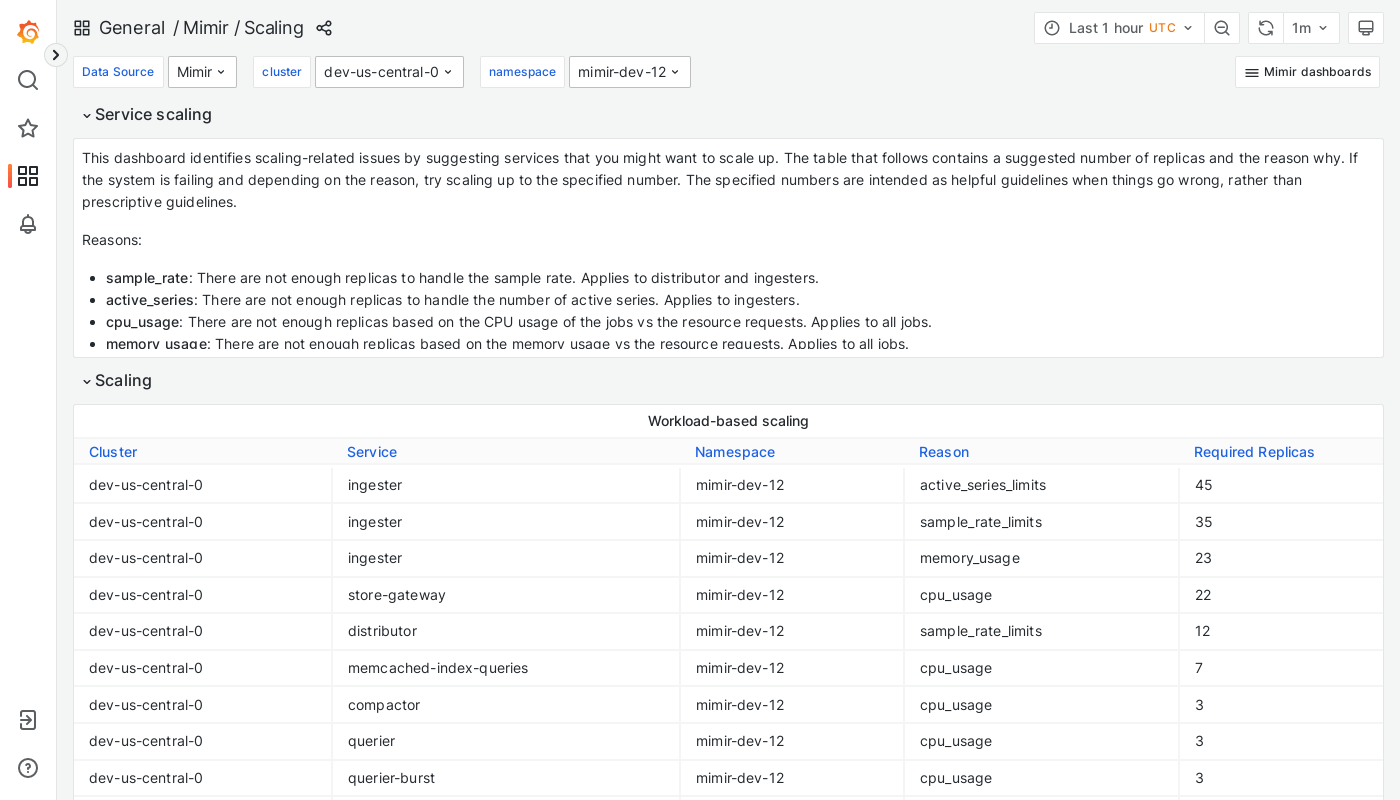1400x800 pixels.
Task: Share dashboard using the share icon
Action: click(324, 28)
